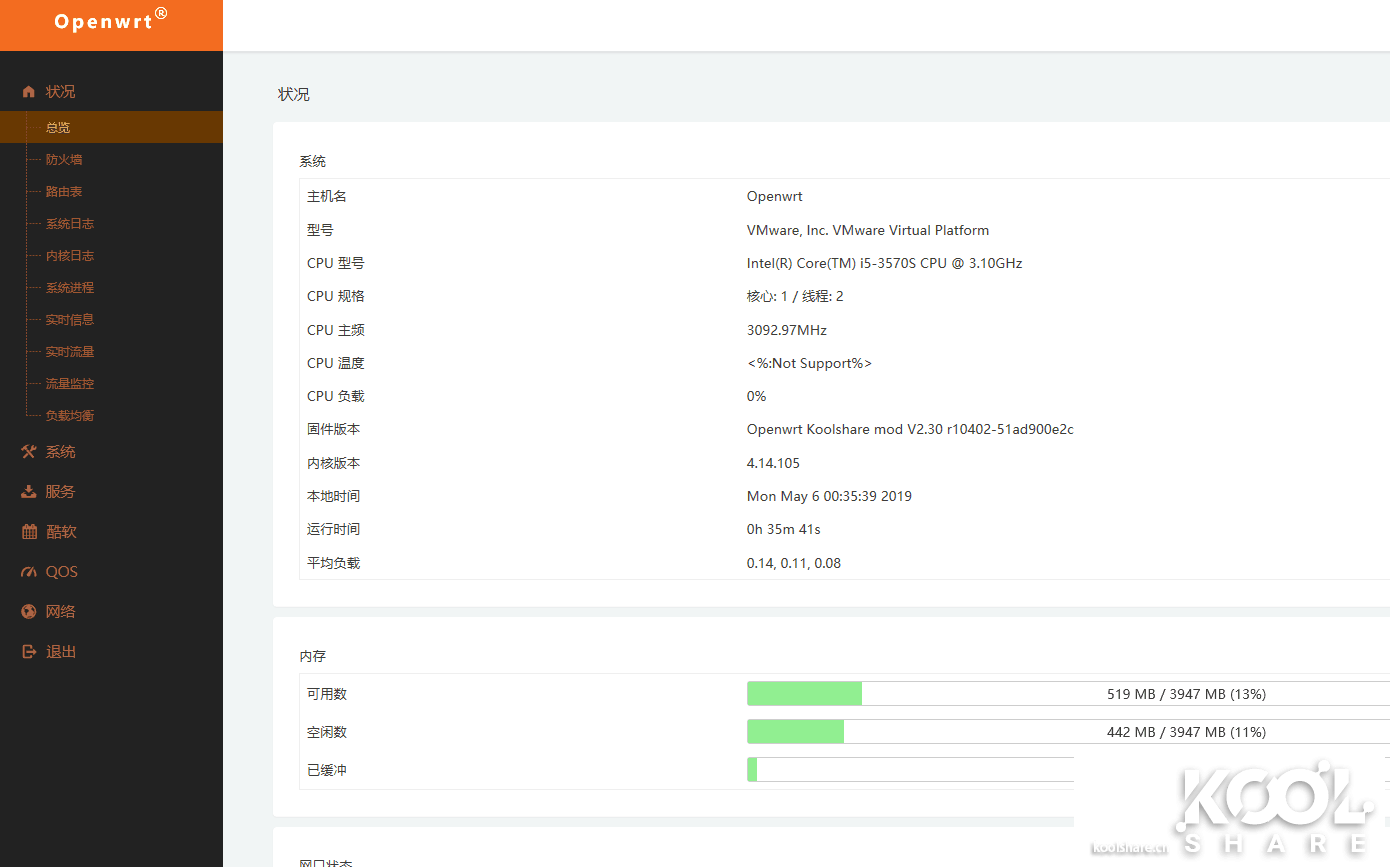Expand the 网络 sidebar section
Viewport: 1390px width, 867px height.
point(61,612)
